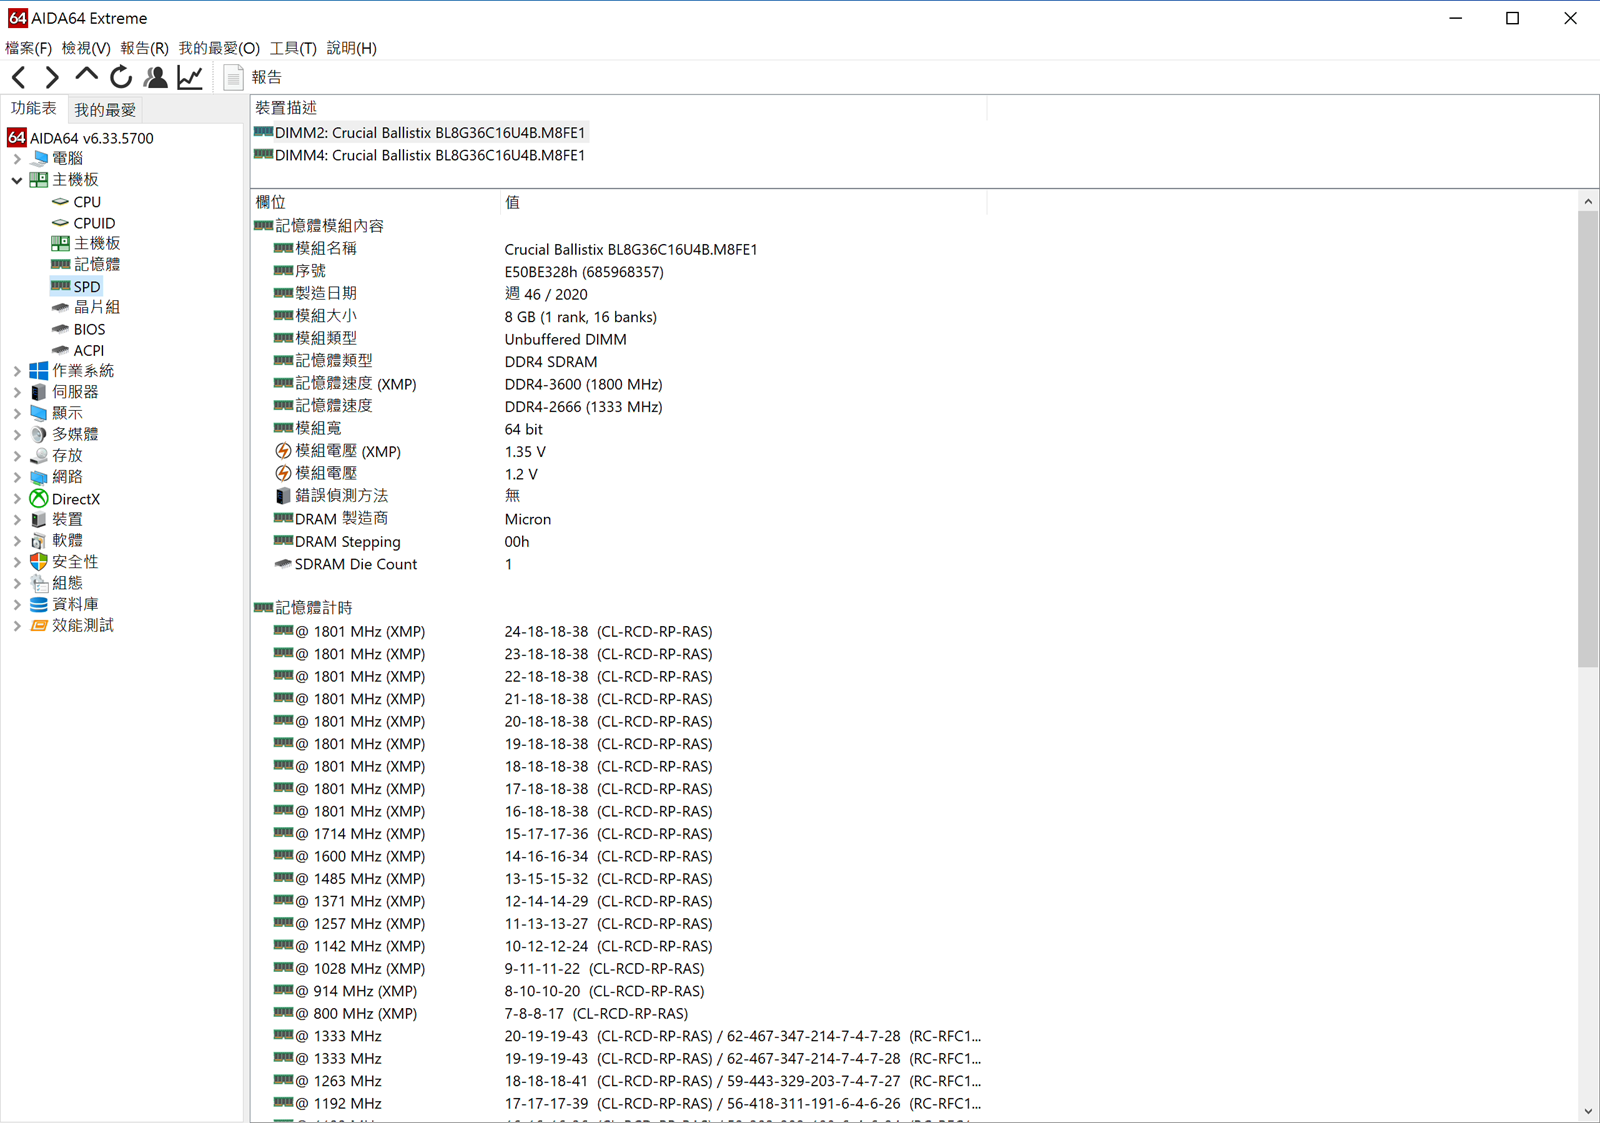Open the 檢視(V) menu
The width and height of the screenshot is (1600, 1123).
(85, 48)
